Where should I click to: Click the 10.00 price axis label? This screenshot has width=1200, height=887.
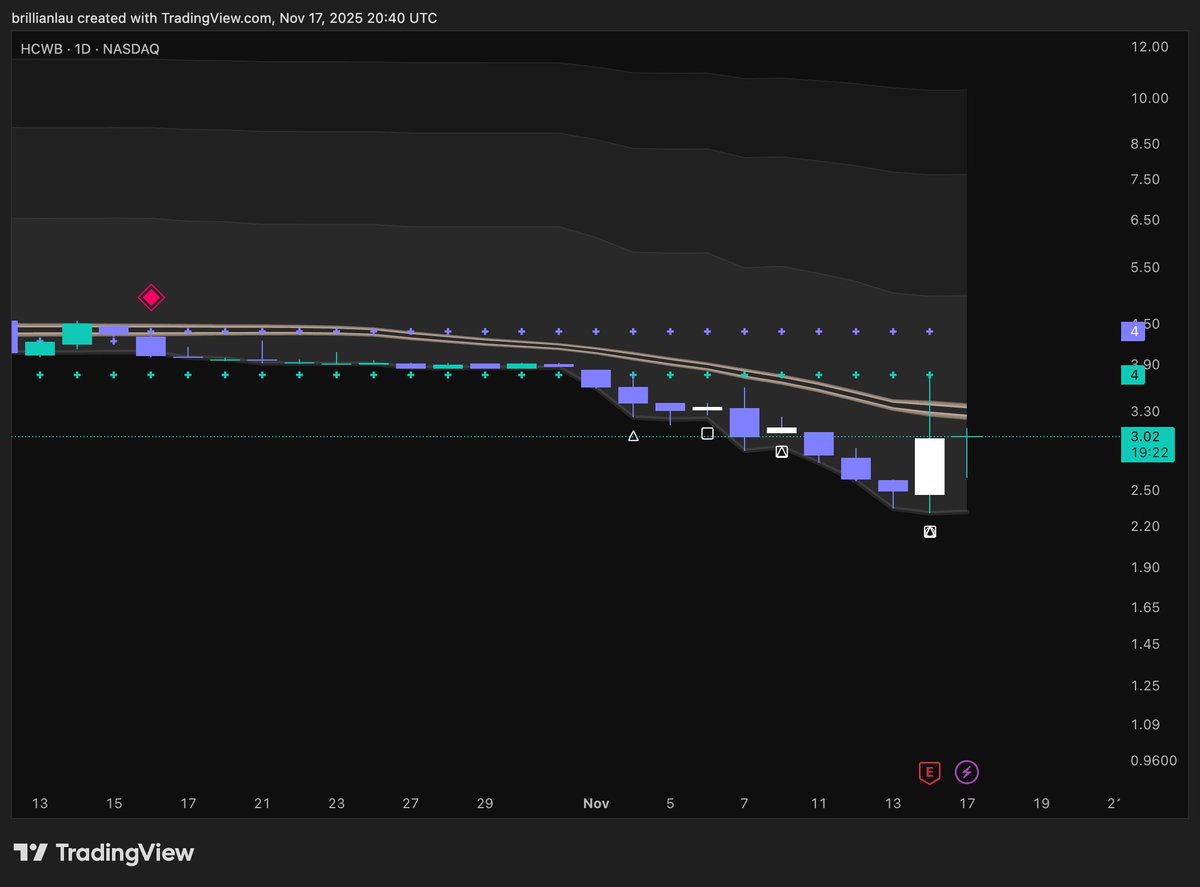point(1149,97)
